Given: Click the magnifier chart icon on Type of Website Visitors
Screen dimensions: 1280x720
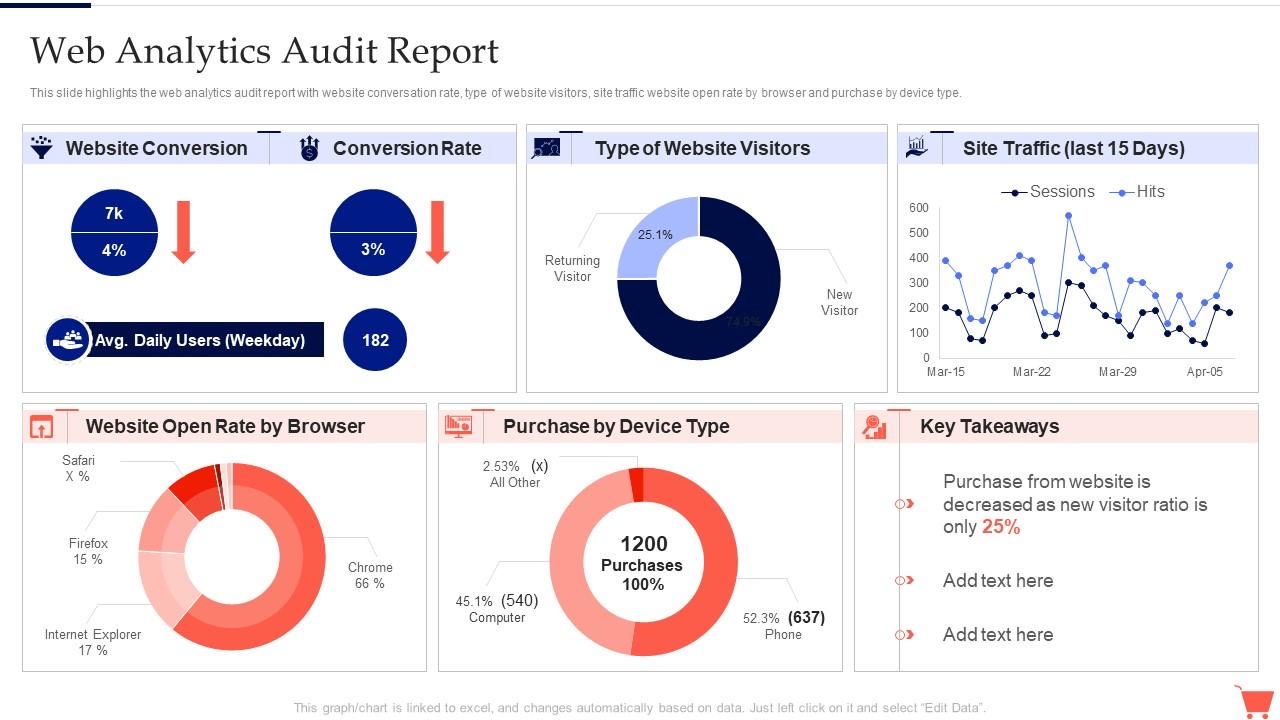Looking at the screenshot, I should 547,146.
